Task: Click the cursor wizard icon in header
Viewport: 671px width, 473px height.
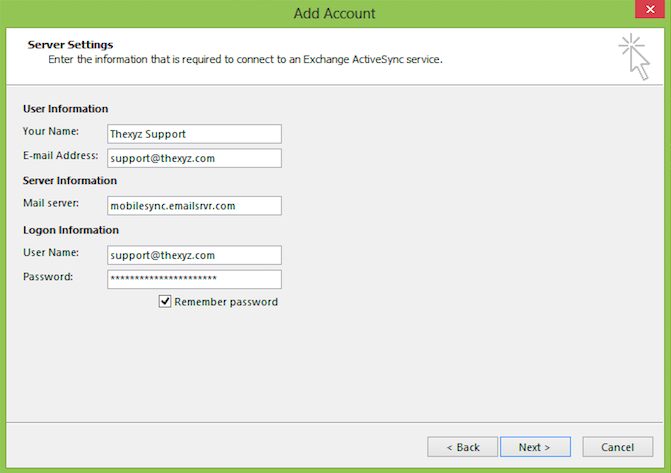Action: point(634,57)
